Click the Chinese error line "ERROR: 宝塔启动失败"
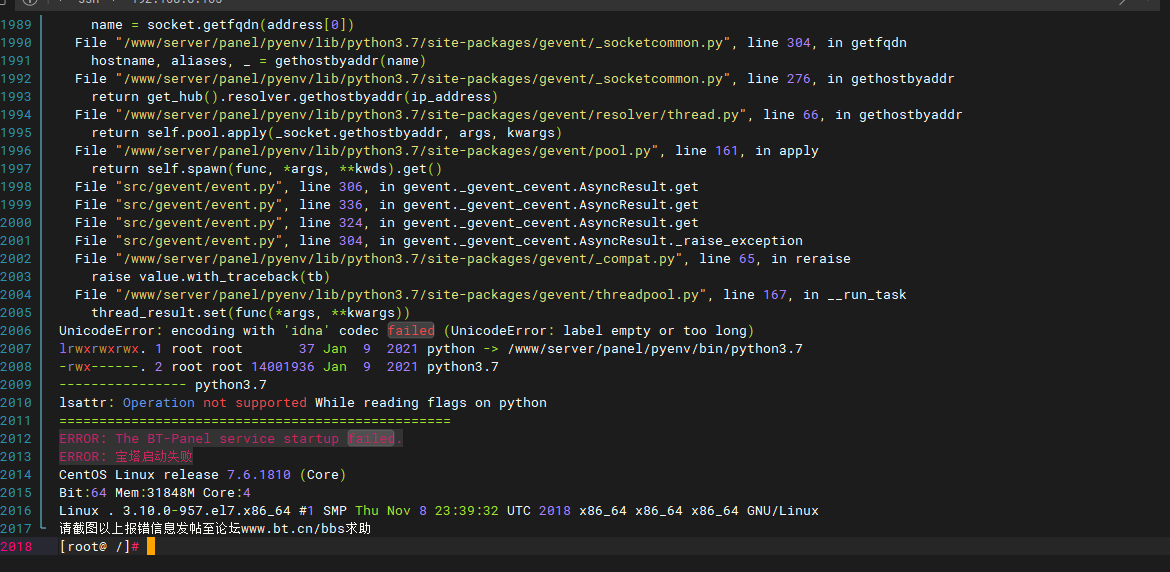 (x=126, y=456)
